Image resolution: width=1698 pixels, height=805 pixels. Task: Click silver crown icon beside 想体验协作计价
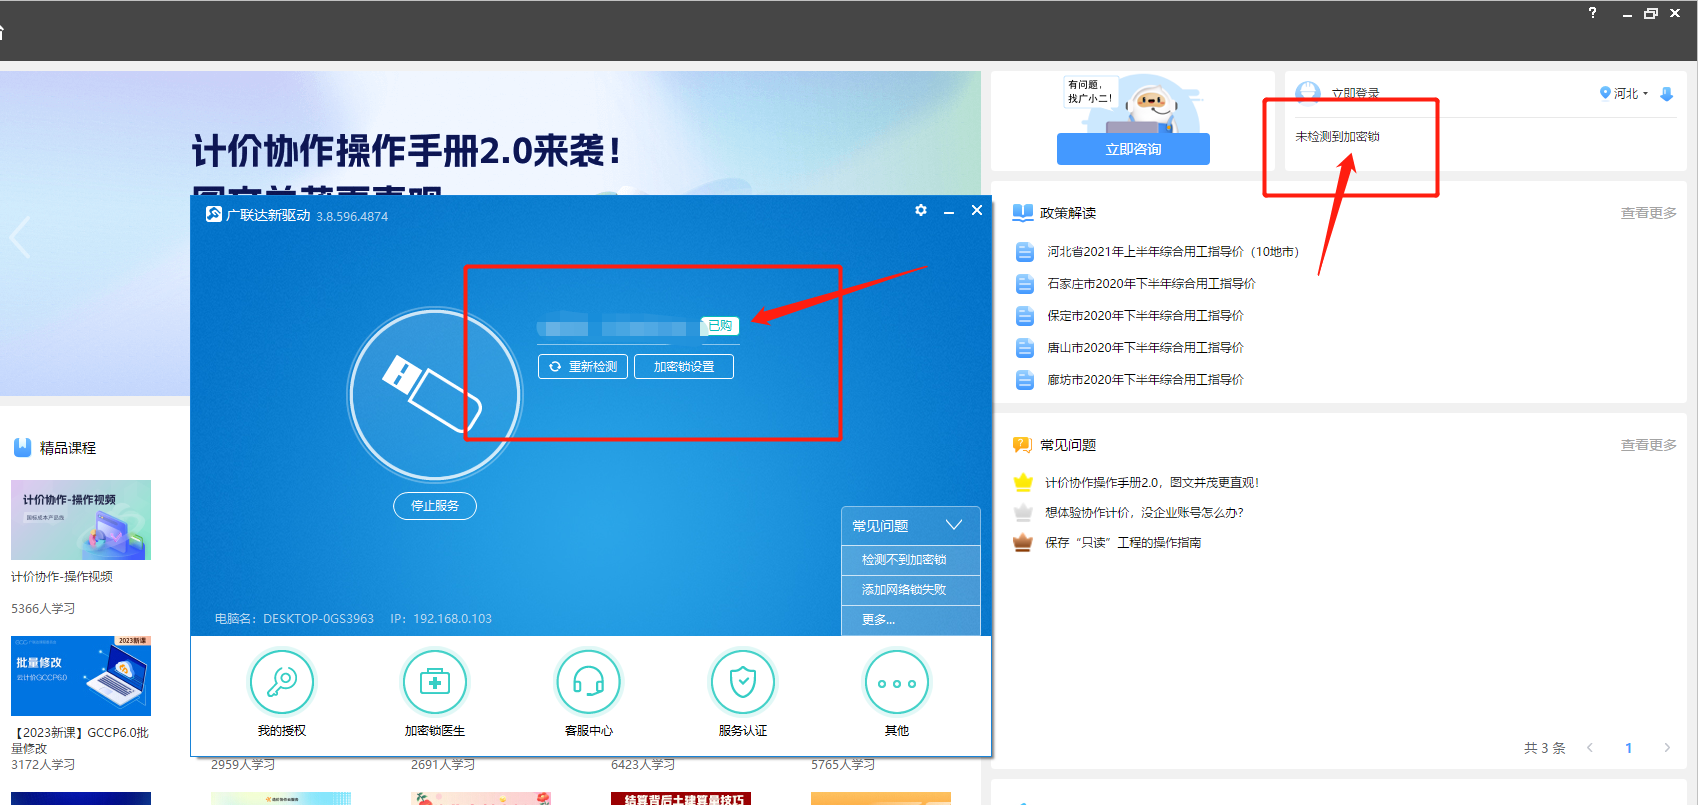pyautogui.click(x=1023, y=512)
